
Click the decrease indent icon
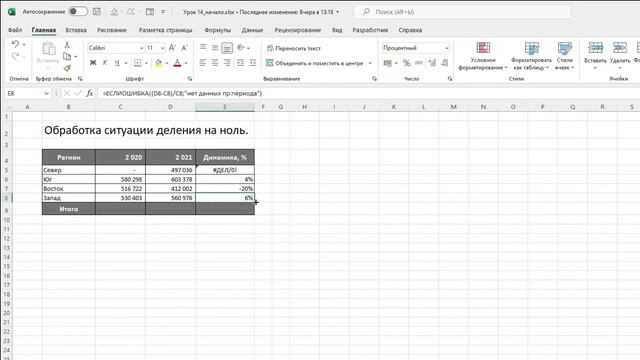[241, 63]
